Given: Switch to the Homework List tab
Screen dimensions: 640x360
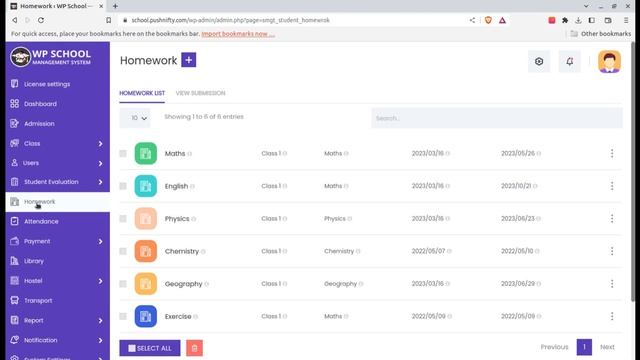Looking at the screenshot, I should point(142,93).
